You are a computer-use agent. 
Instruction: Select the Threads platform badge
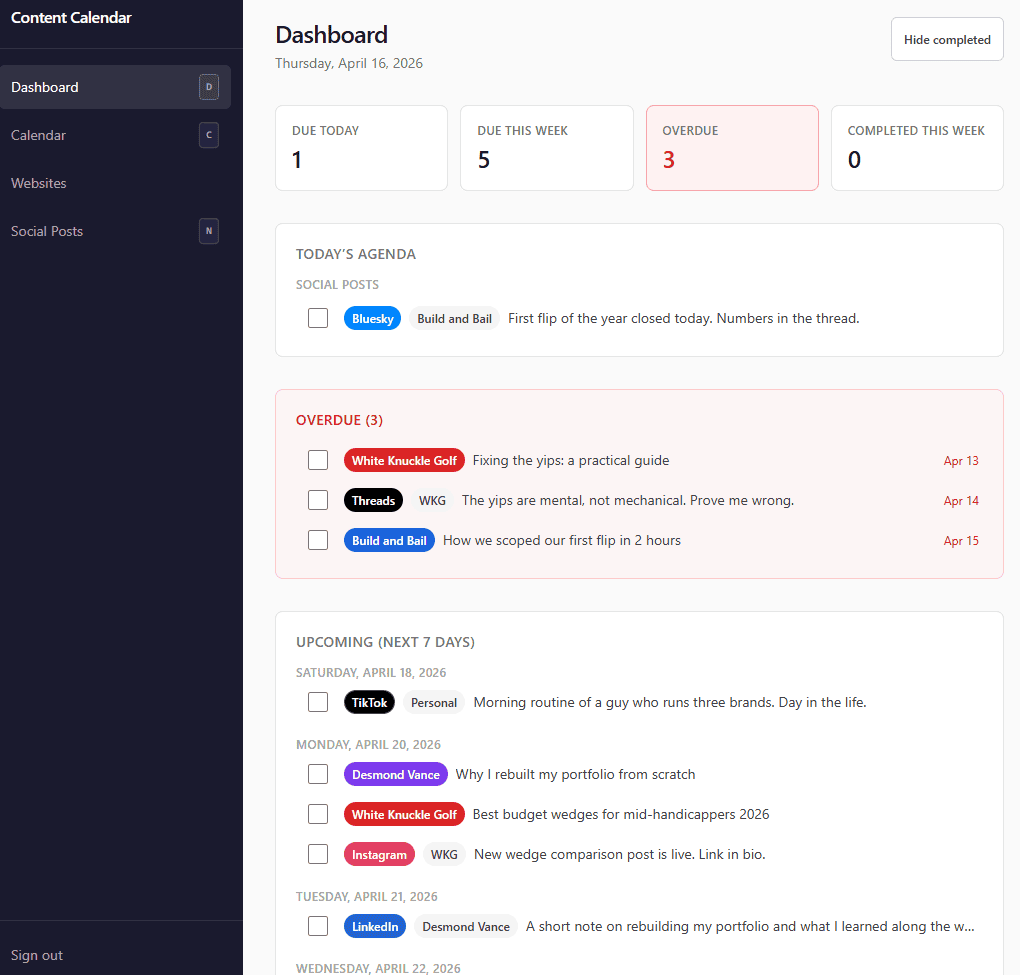pos(373,500)
